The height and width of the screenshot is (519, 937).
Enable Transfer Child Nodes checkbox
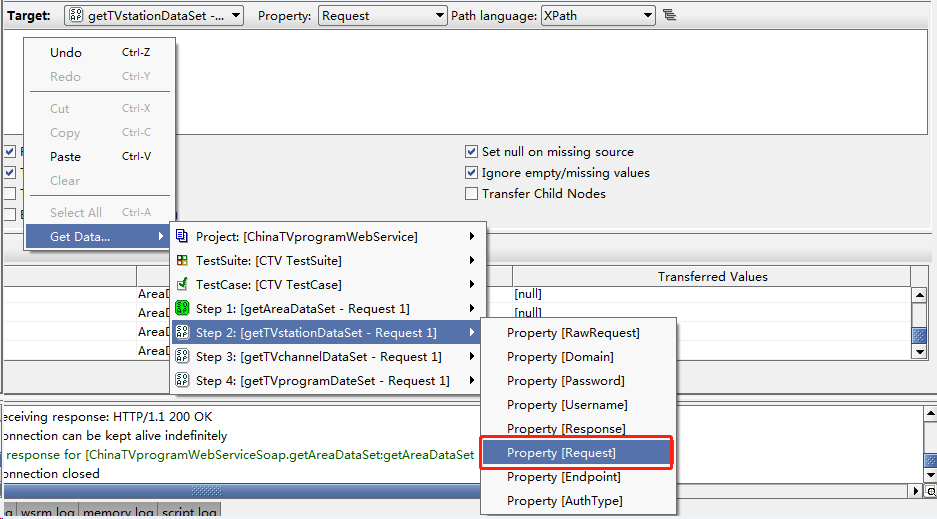471,194
